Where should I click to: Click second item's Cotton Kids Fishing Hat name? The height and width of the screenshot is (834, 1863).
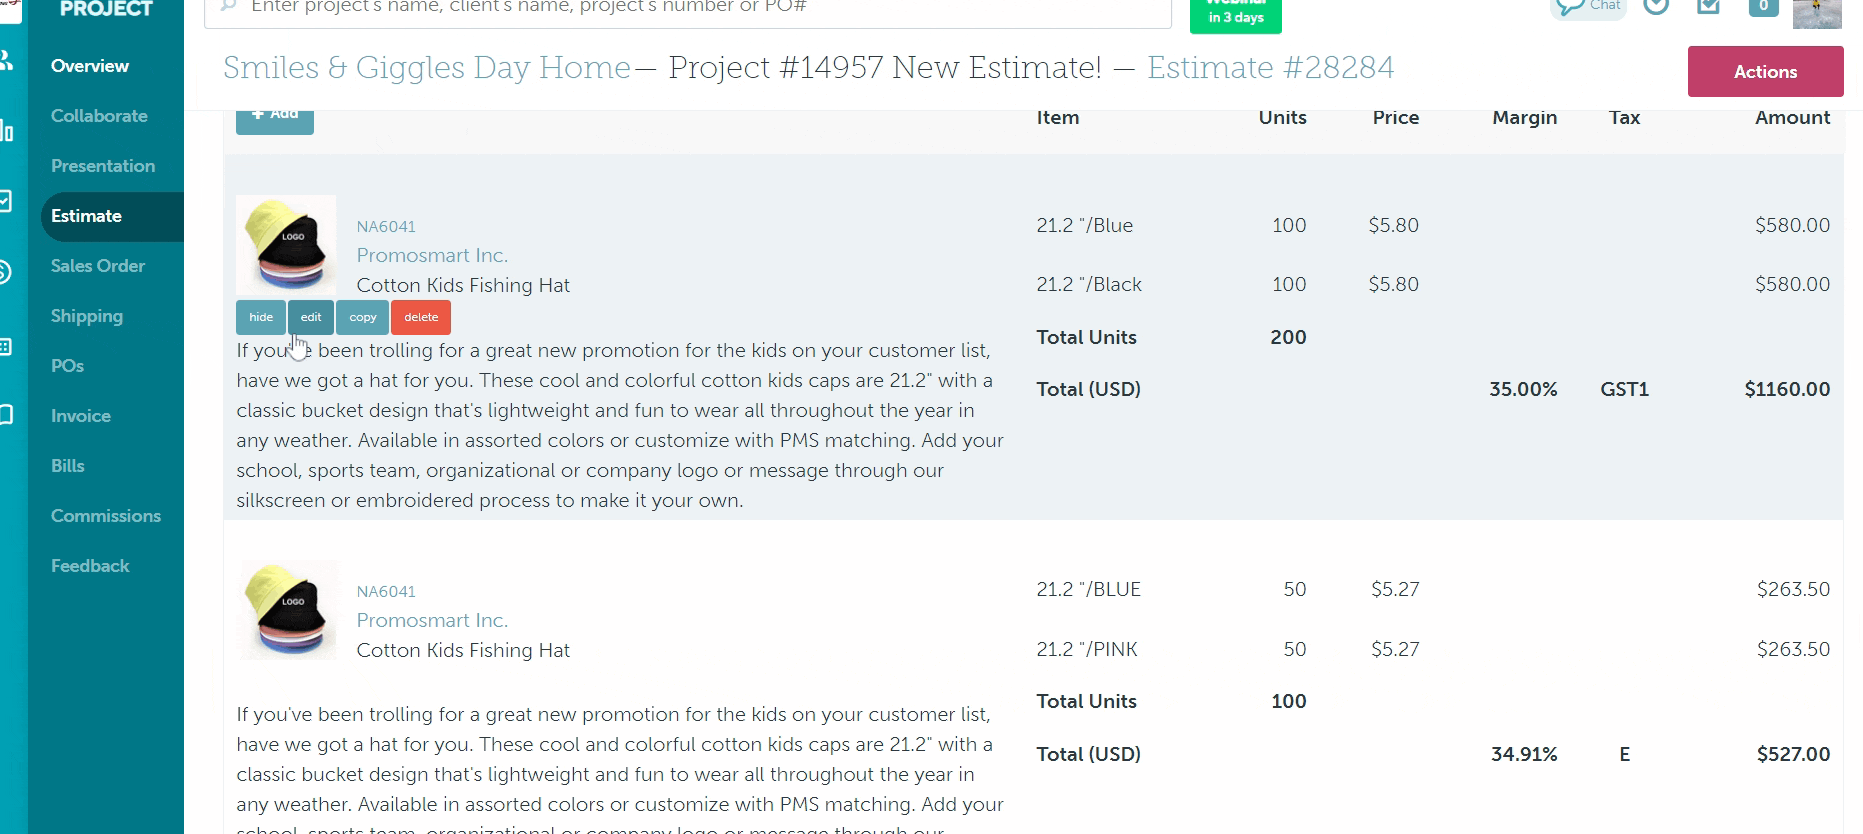pos(463,651)
